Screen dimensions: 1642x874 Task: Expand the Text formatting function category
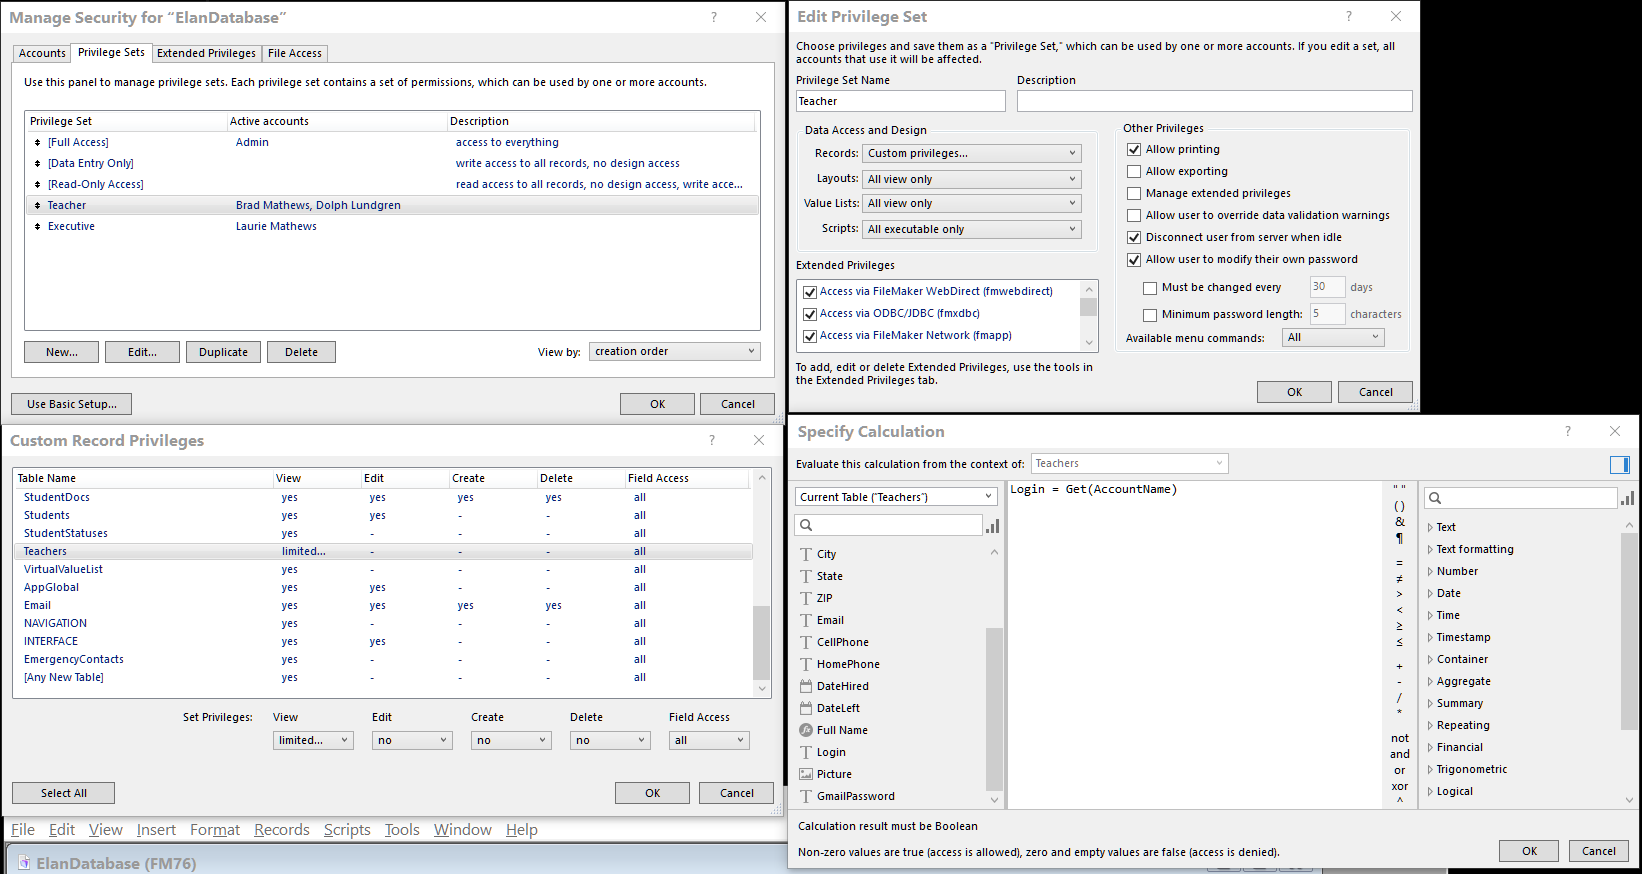coord(1474,549)
